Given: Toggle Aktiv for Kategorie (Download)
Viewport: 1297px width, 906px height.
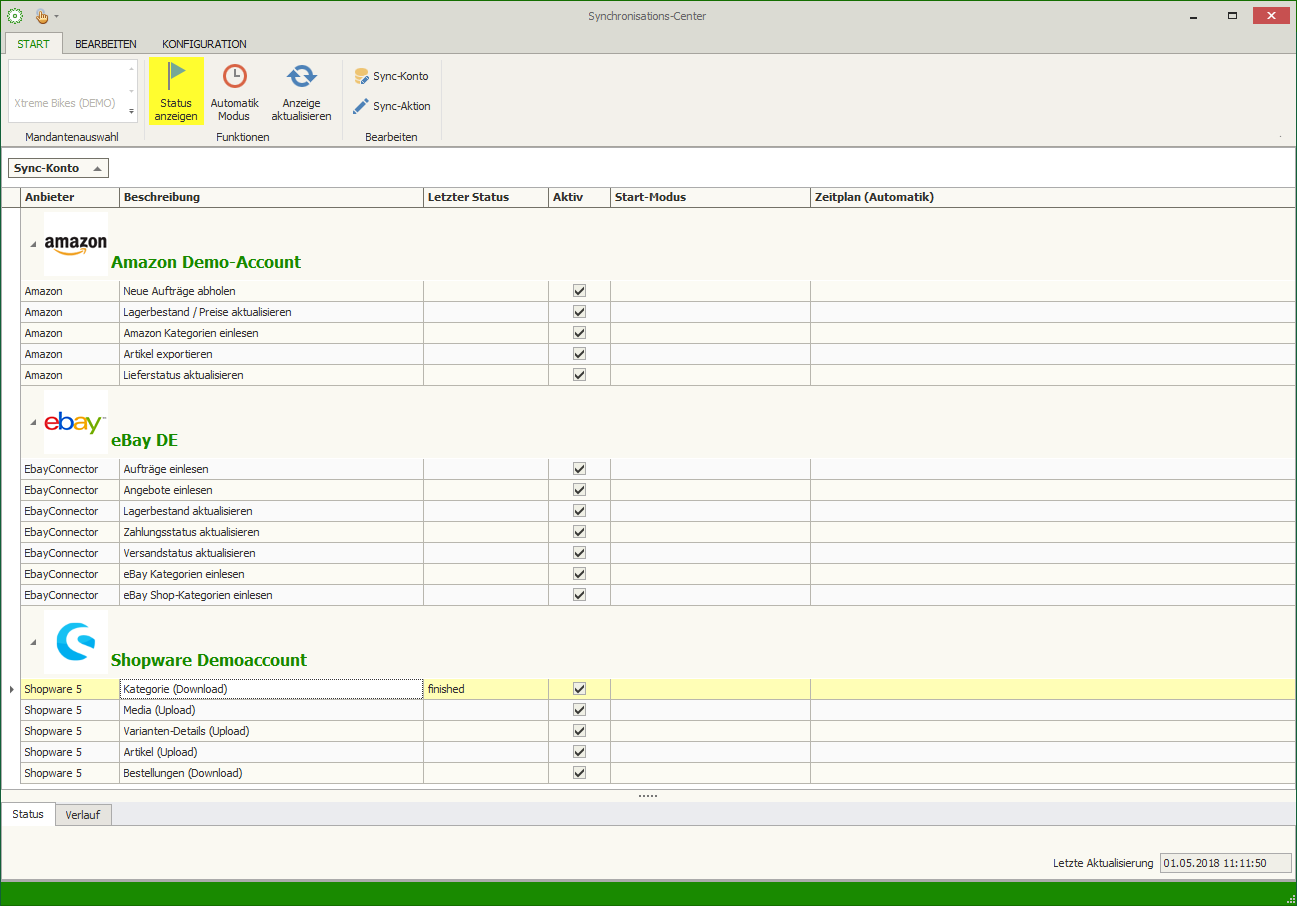Looking at the screenshot, I should click(579, 689).
